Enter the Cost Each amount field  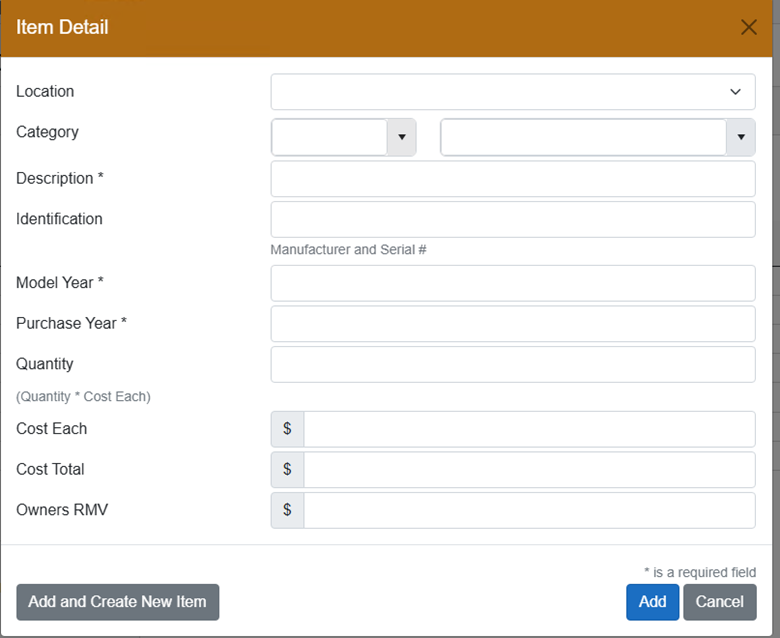[x=529, y=429]
